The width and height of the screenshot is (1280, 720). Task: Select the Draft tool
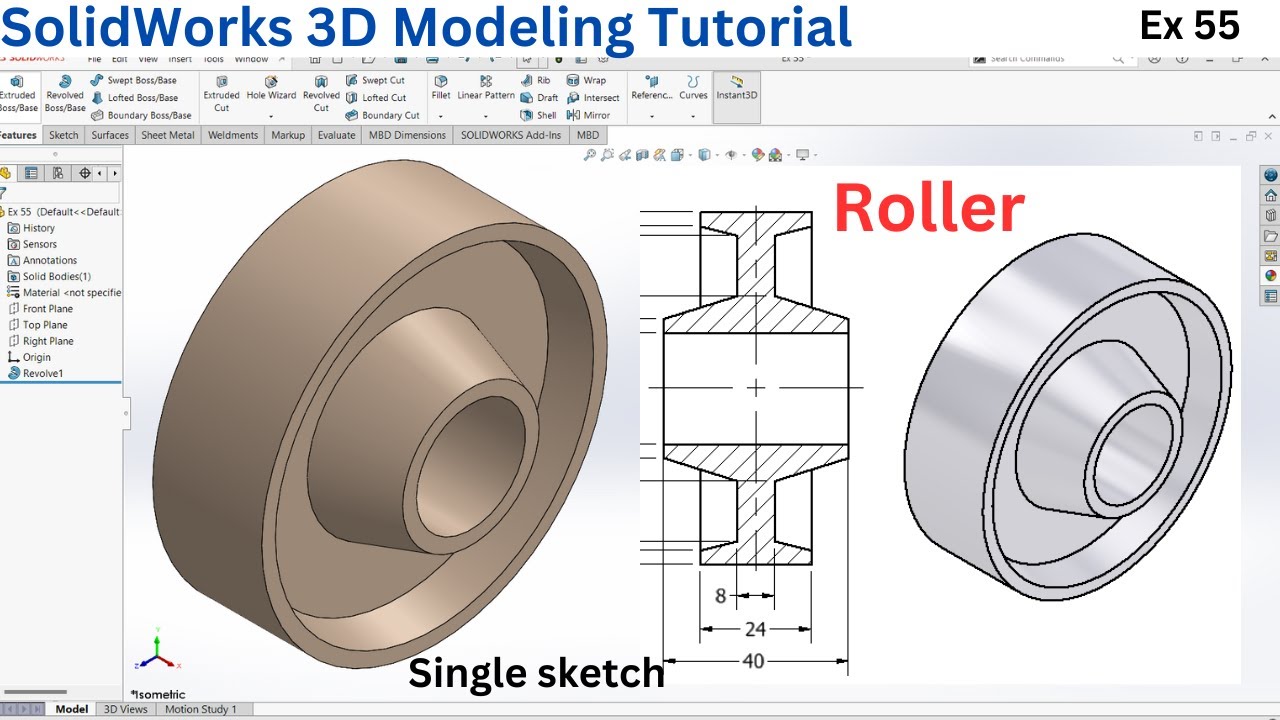[x=539, y=98]
